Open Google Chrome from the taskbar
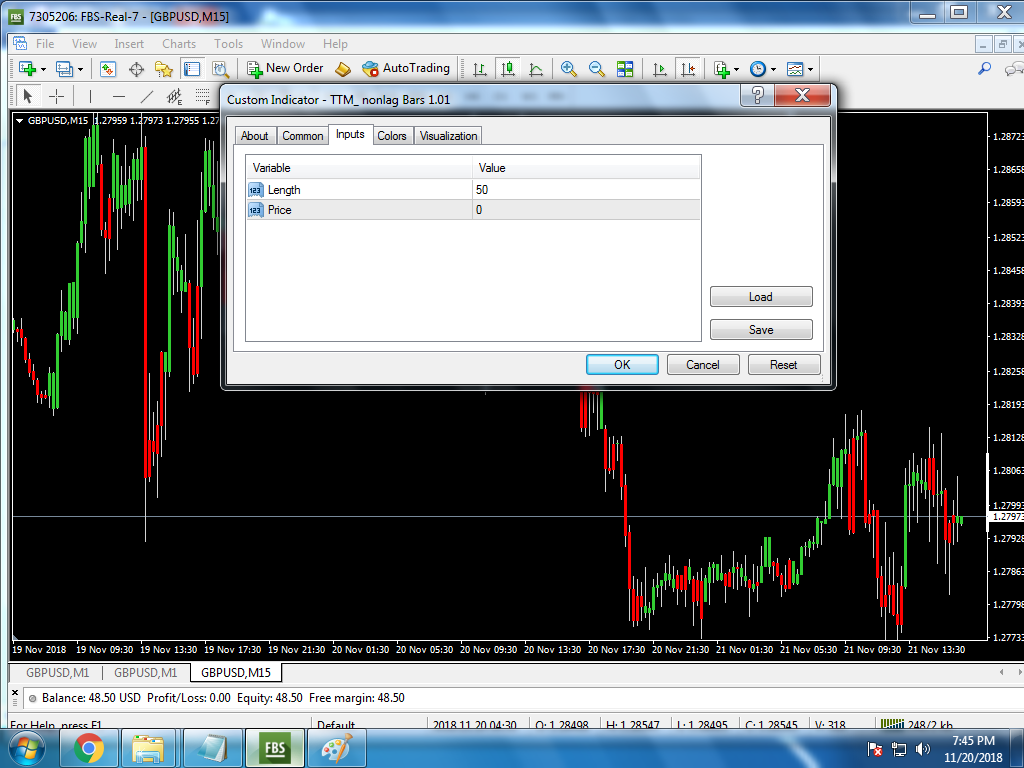The height and width of the screenshot is (768, 1024). click(89, 748)
